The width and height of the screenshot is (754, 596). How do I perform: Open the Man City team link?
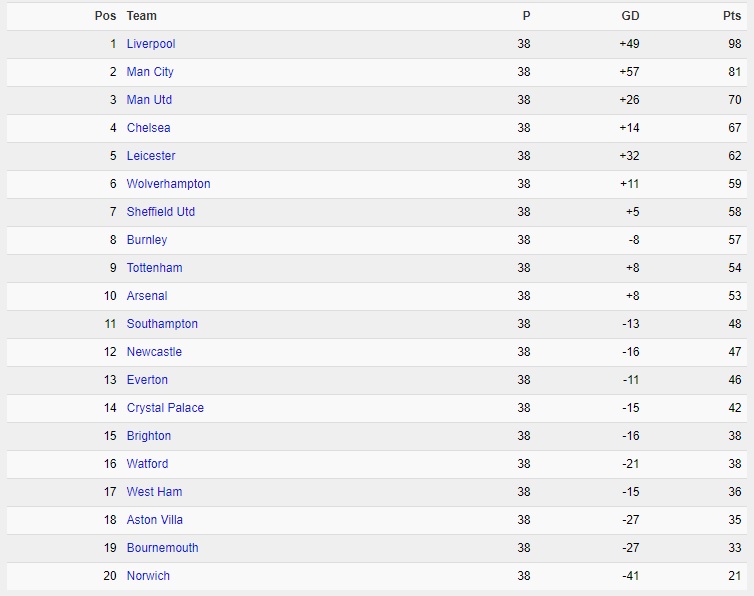click(150, 72)
